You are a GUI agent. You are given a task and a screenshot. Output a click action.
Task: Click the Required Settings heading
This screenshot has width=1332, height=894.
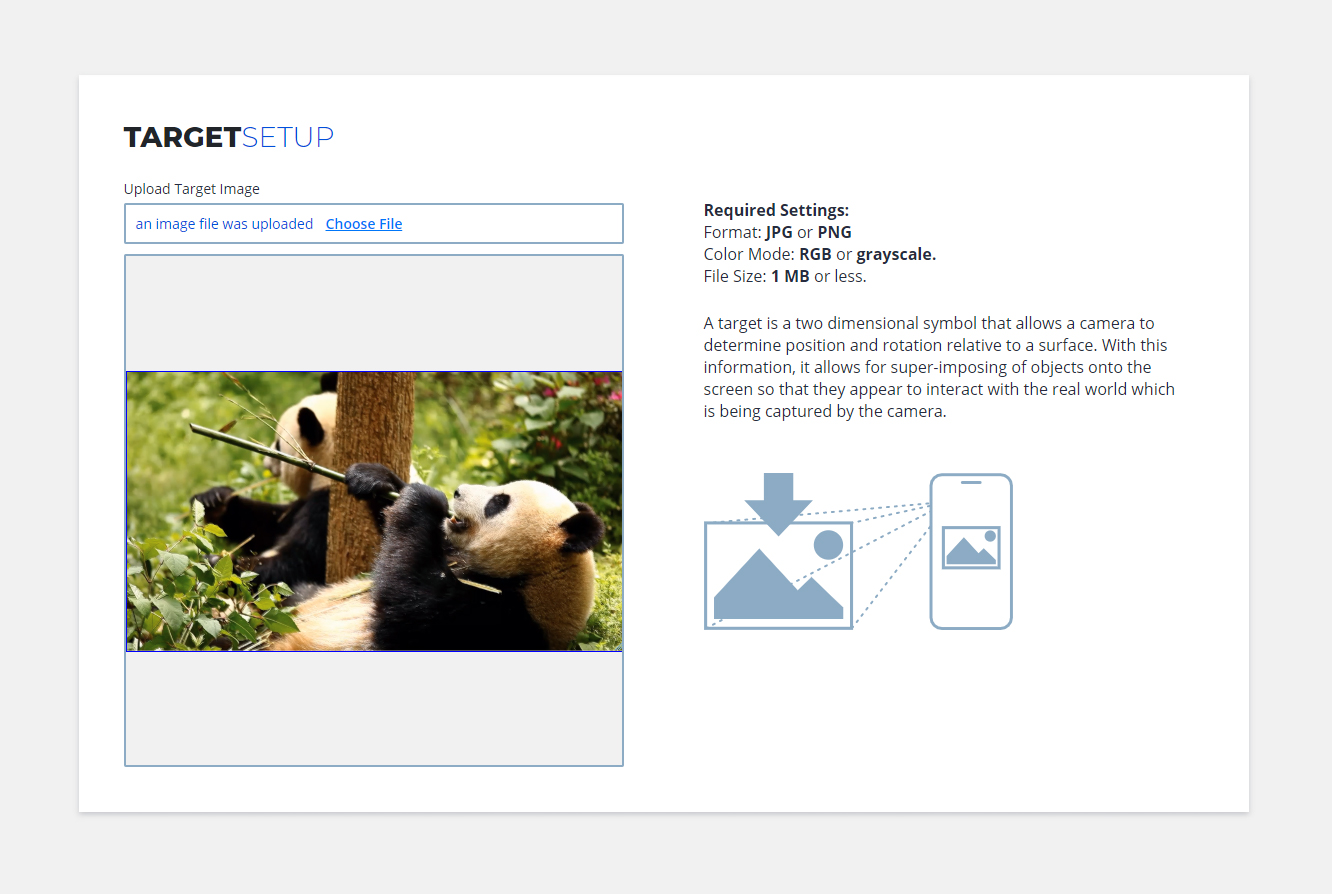pyautogui.click(x=776, y=210)
